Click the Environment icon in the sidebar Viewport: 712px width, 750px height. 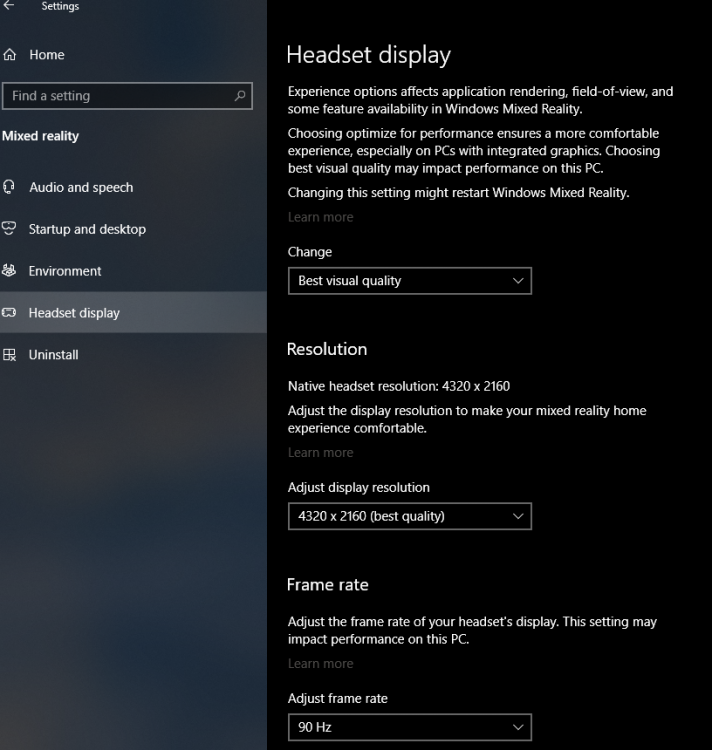point(9,271)
